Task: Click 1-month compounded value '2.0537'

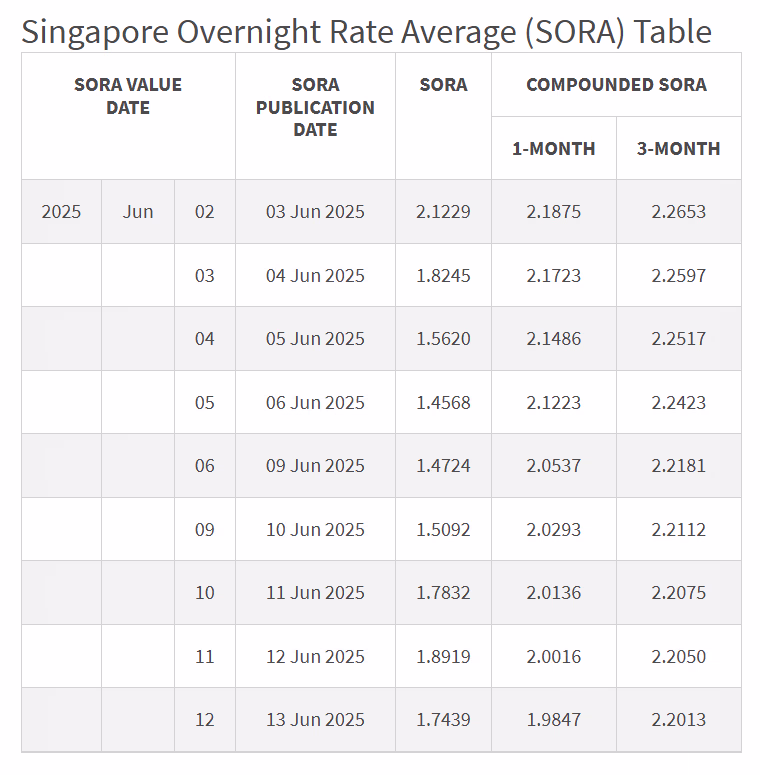Action: (553, 466)
